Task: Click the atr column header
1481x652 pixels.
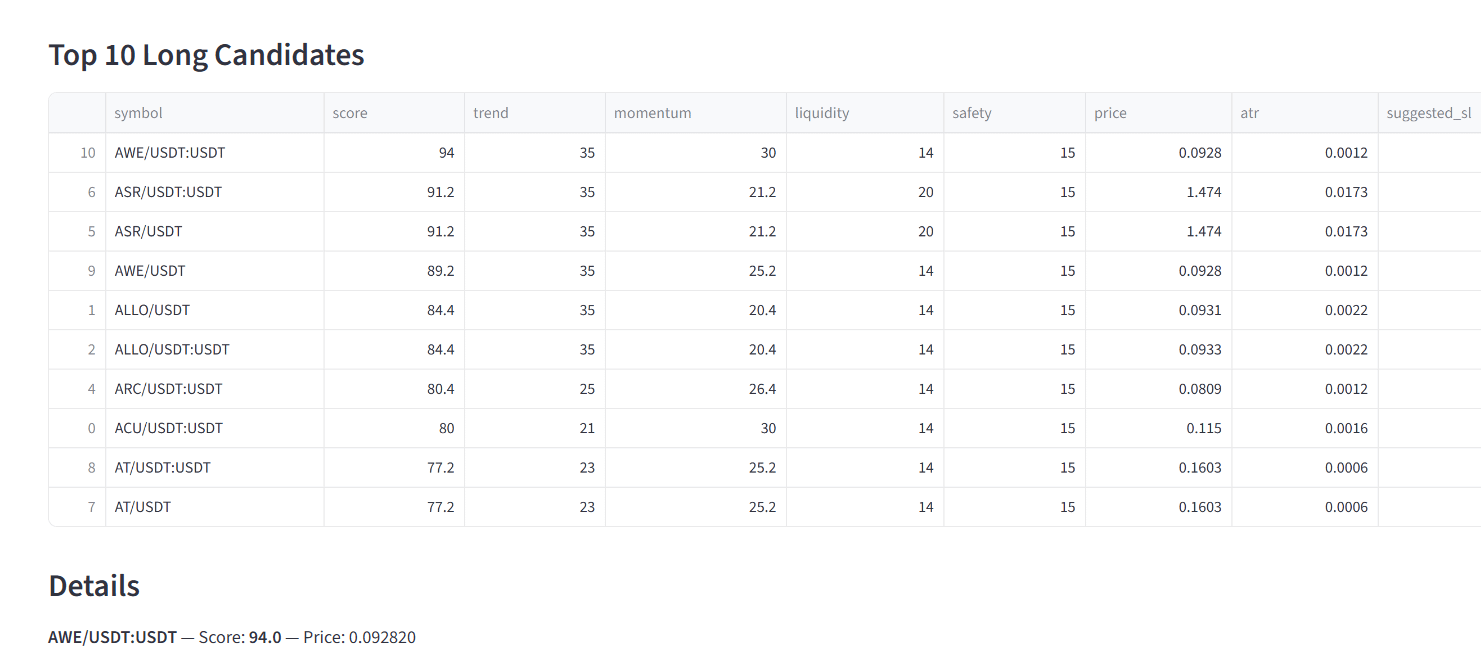Action: pyautogui.click(x=1250, y=113)
